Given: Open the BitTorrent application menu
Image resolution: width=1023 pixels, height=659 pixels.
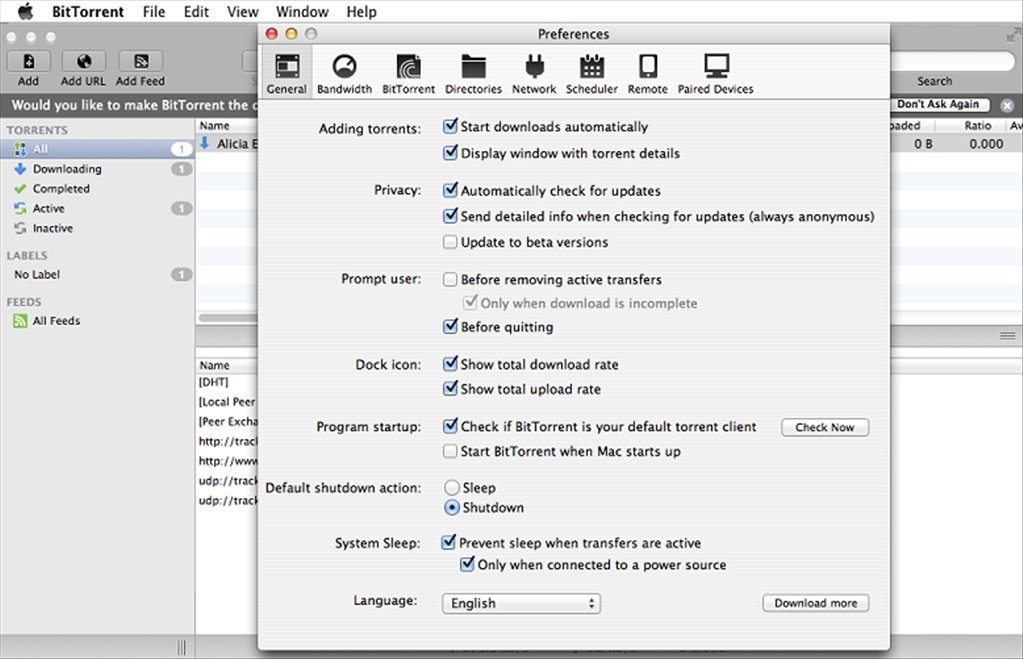Looking at the screenshot, I should [88, 11].
